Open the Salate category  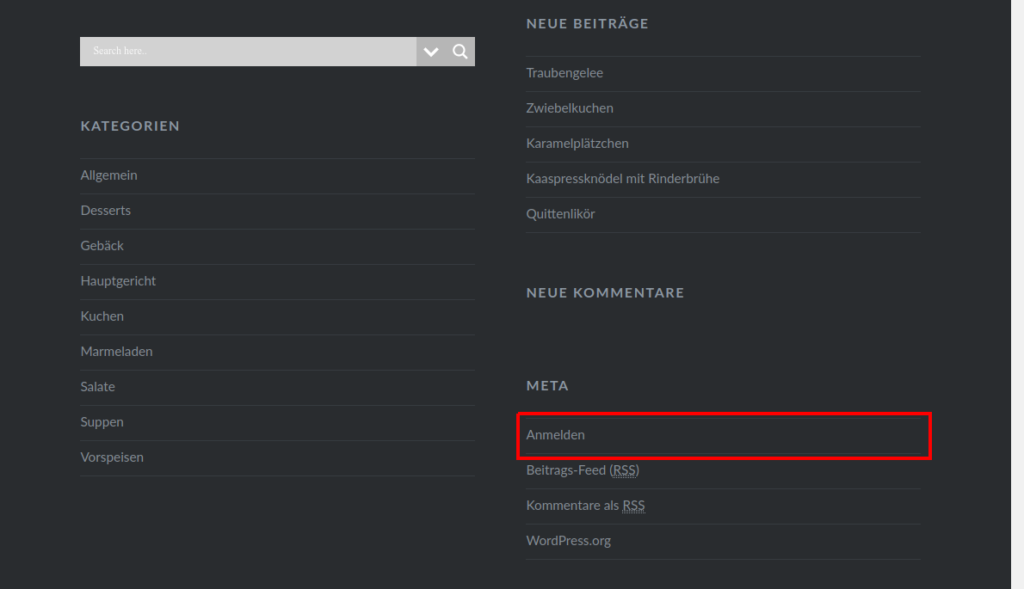tap(98, 386)
